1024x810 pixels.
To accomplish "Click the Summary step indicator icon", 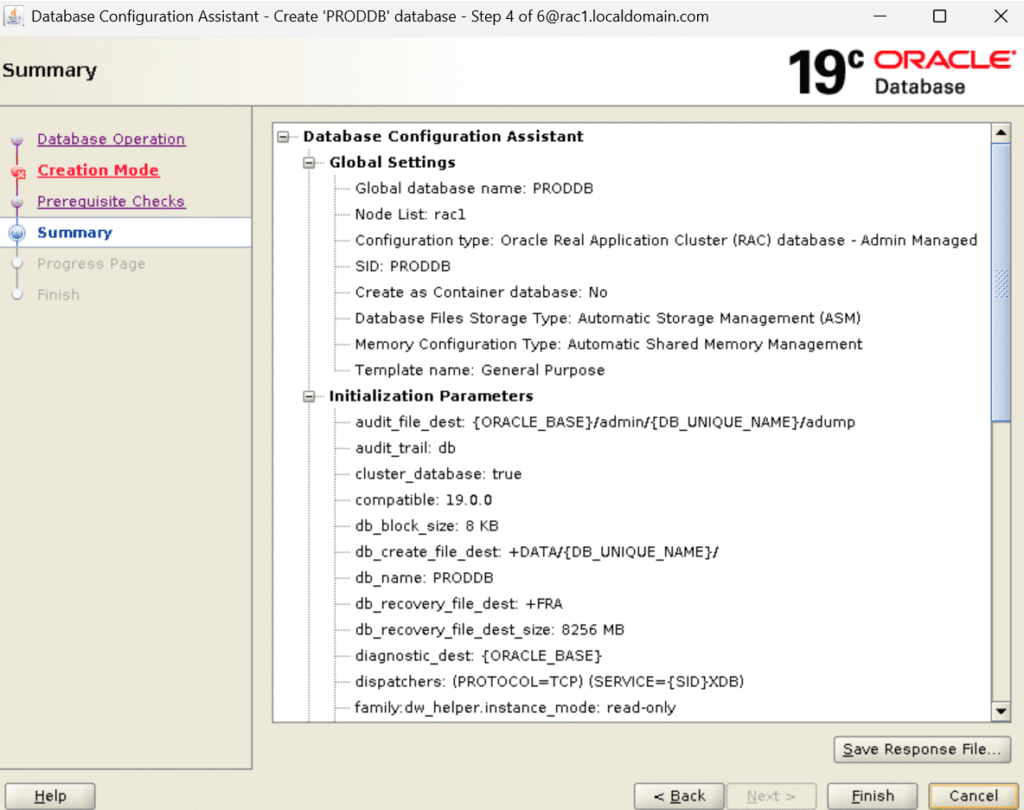I will point(17,233).
